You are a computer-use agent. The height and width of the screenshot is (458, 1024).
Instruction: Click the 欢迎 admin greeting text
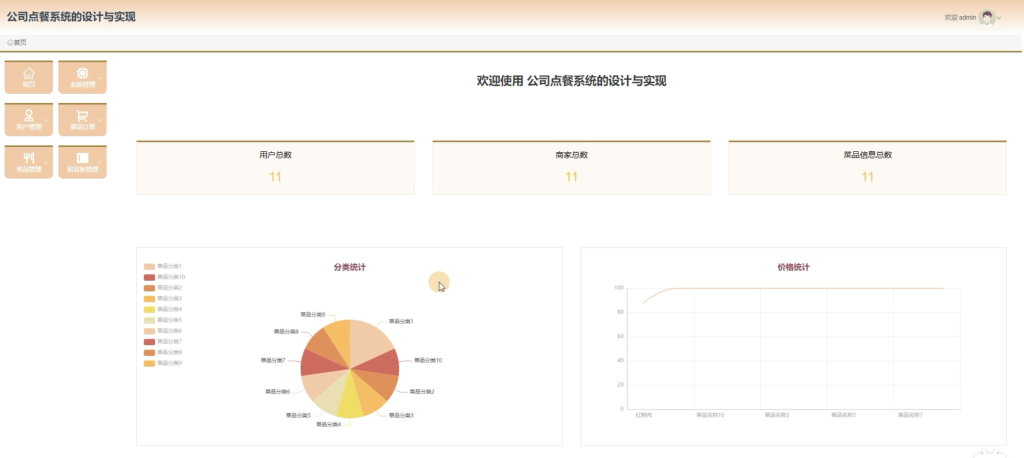(x=960, y=18)
